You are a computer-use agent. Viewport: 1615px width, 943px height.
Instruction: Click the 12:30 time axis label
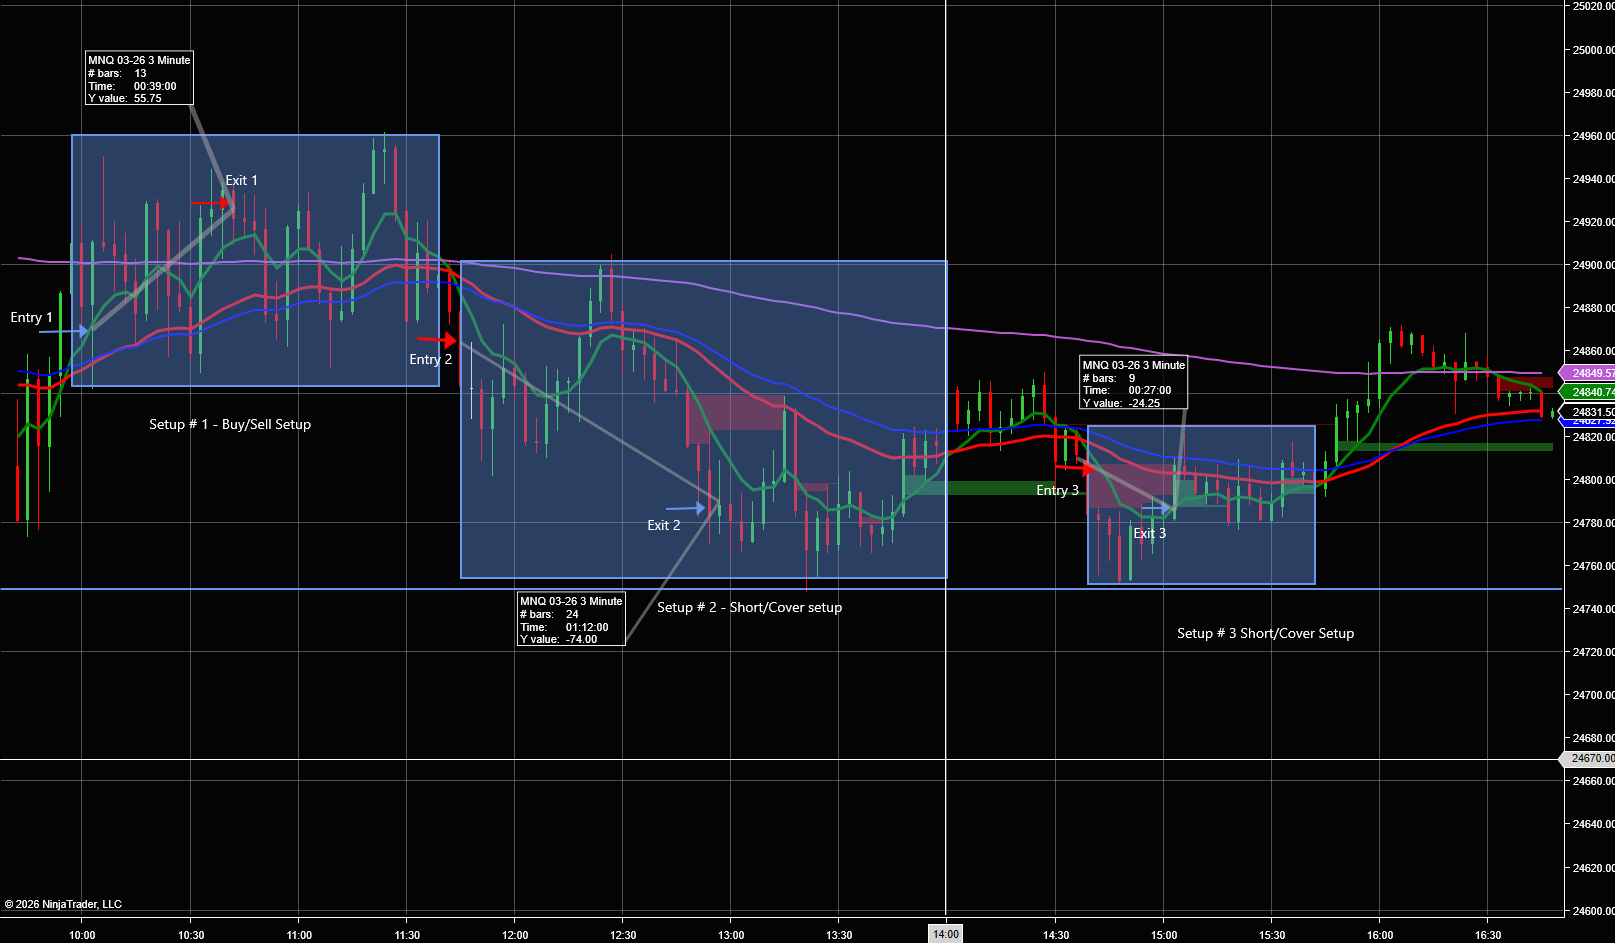(x=623, y=935)
